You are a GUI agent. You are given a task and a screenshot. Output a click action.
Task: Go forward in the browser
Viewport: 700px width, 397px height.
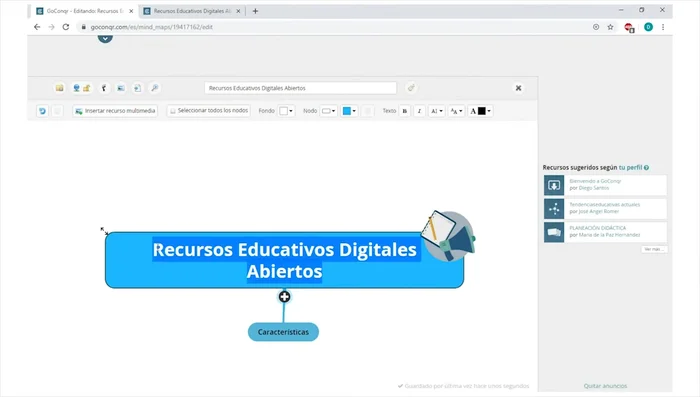51,27
